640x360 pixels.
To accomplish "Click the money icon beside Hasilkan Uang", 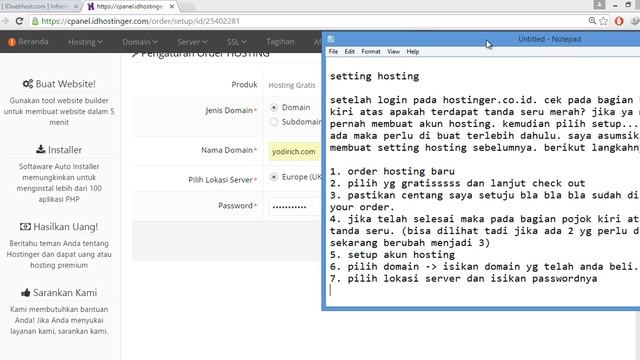I will (25, 227).
